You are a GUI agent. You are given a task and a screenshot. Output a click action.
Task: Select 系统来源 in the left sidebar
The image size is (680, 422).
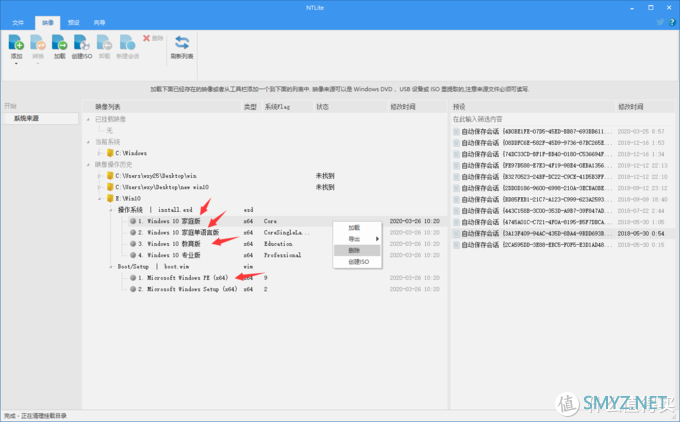click(x=40, y=118)
